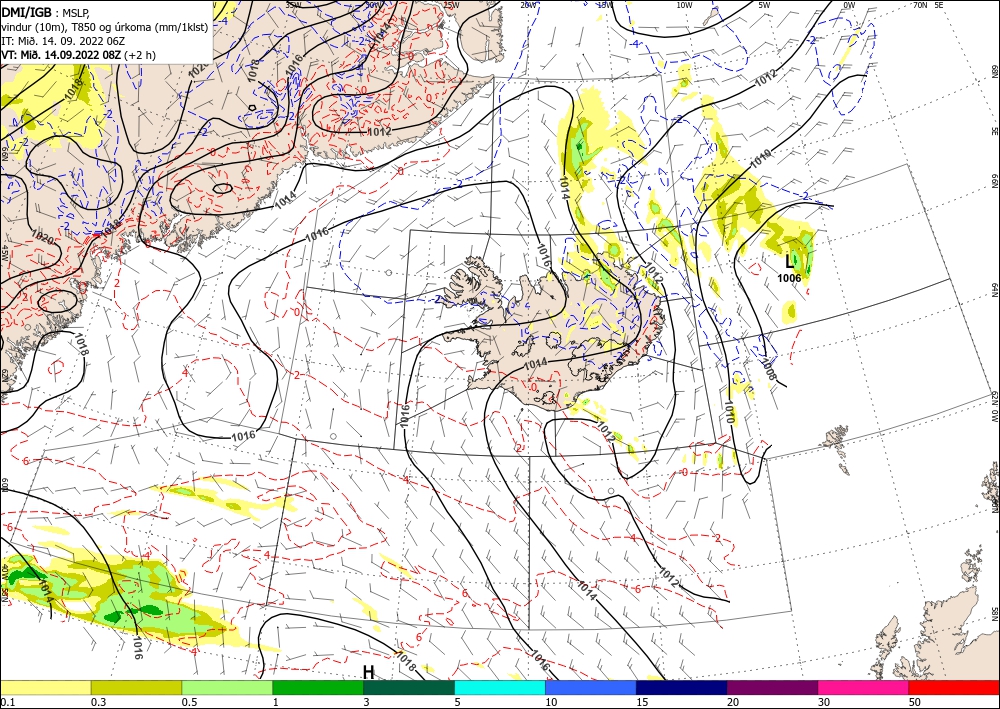Click the "30W" longitude label at top
Viewport: 1000px width, 709px height.
(374, 5)
